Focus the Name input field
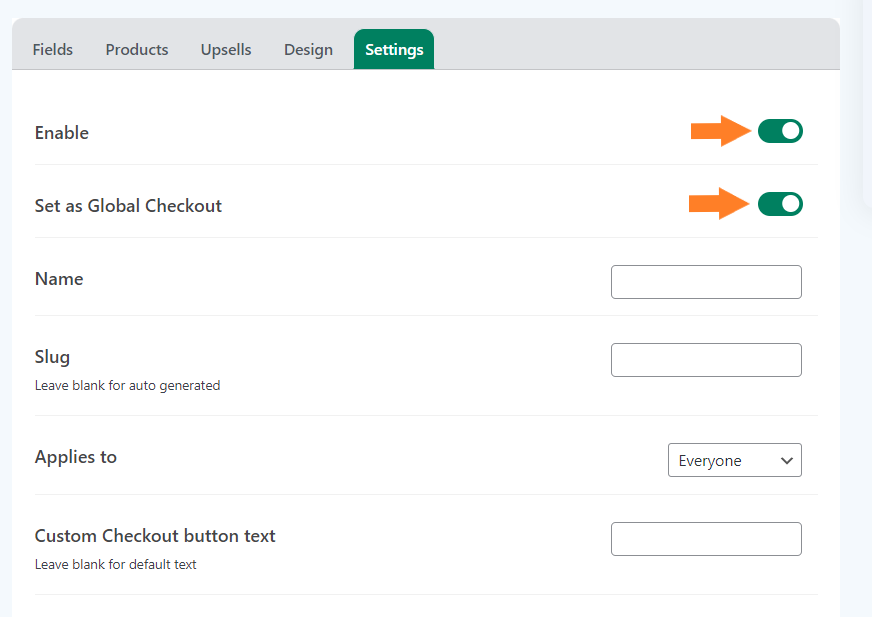This screenshot has height=617, width=872. coord(706,282)
